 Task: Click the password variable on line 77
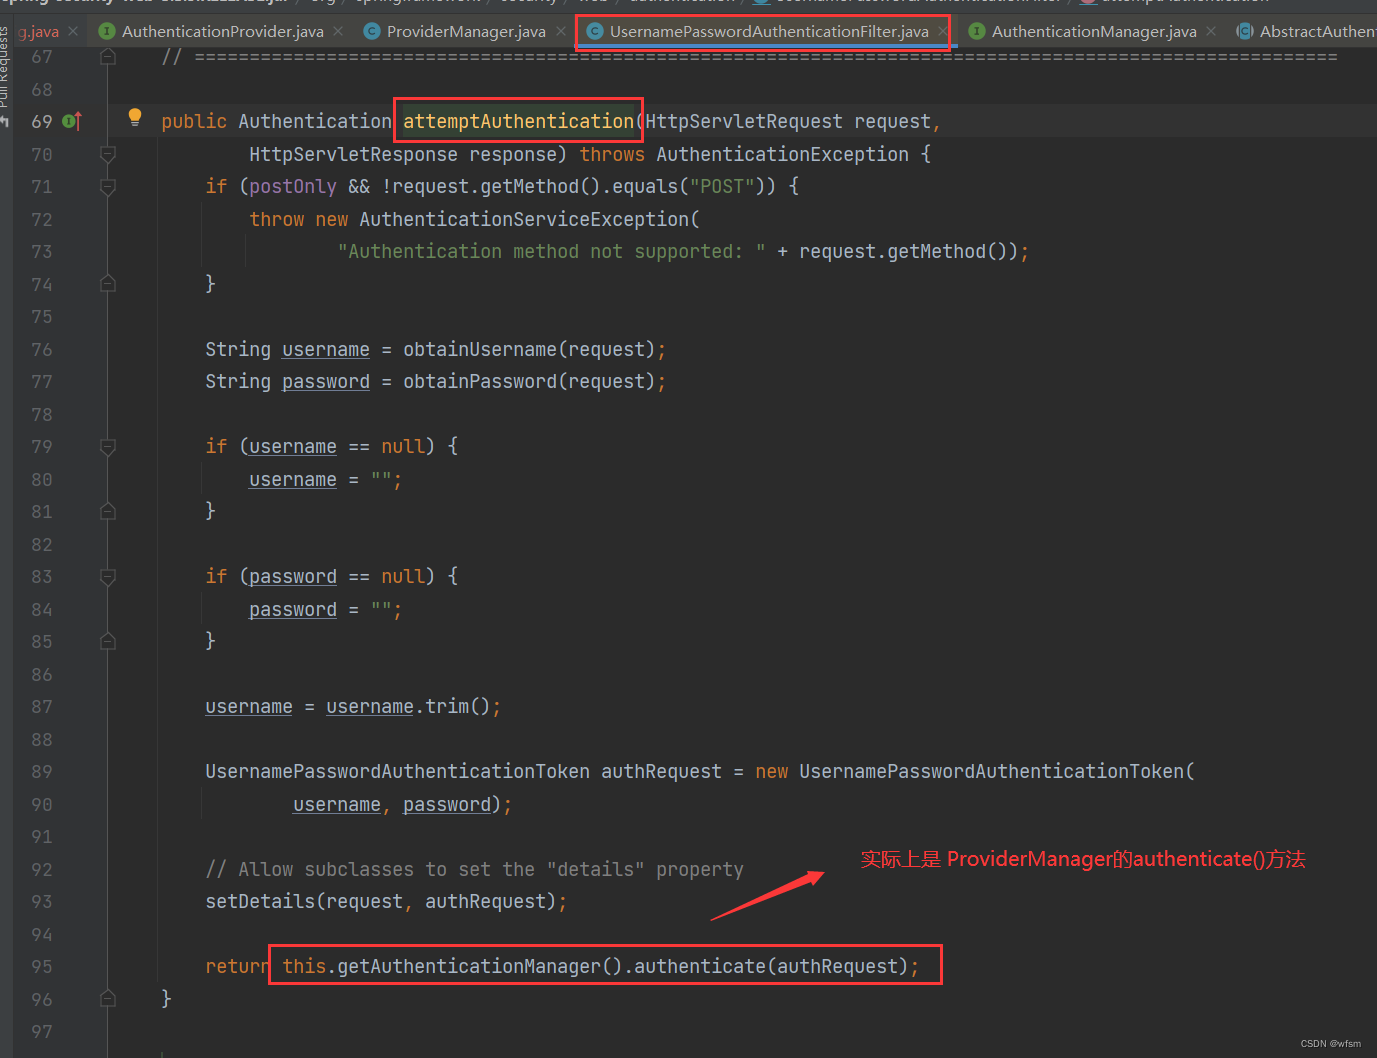click(x=326, y=382)
